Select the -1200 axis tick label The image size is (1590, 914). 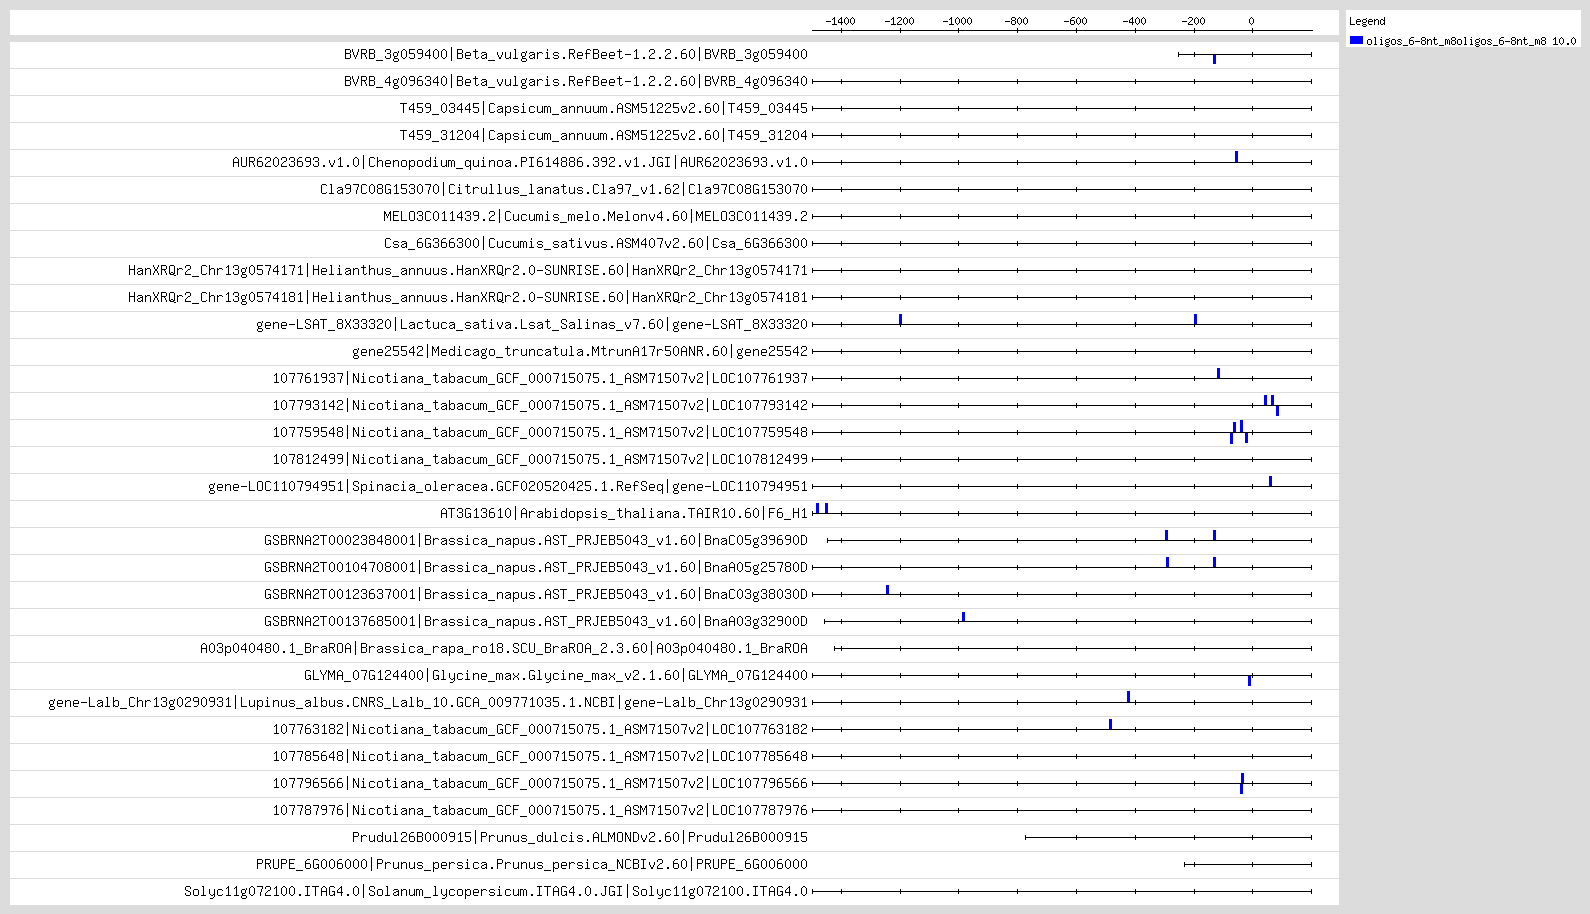pos(899,21)
